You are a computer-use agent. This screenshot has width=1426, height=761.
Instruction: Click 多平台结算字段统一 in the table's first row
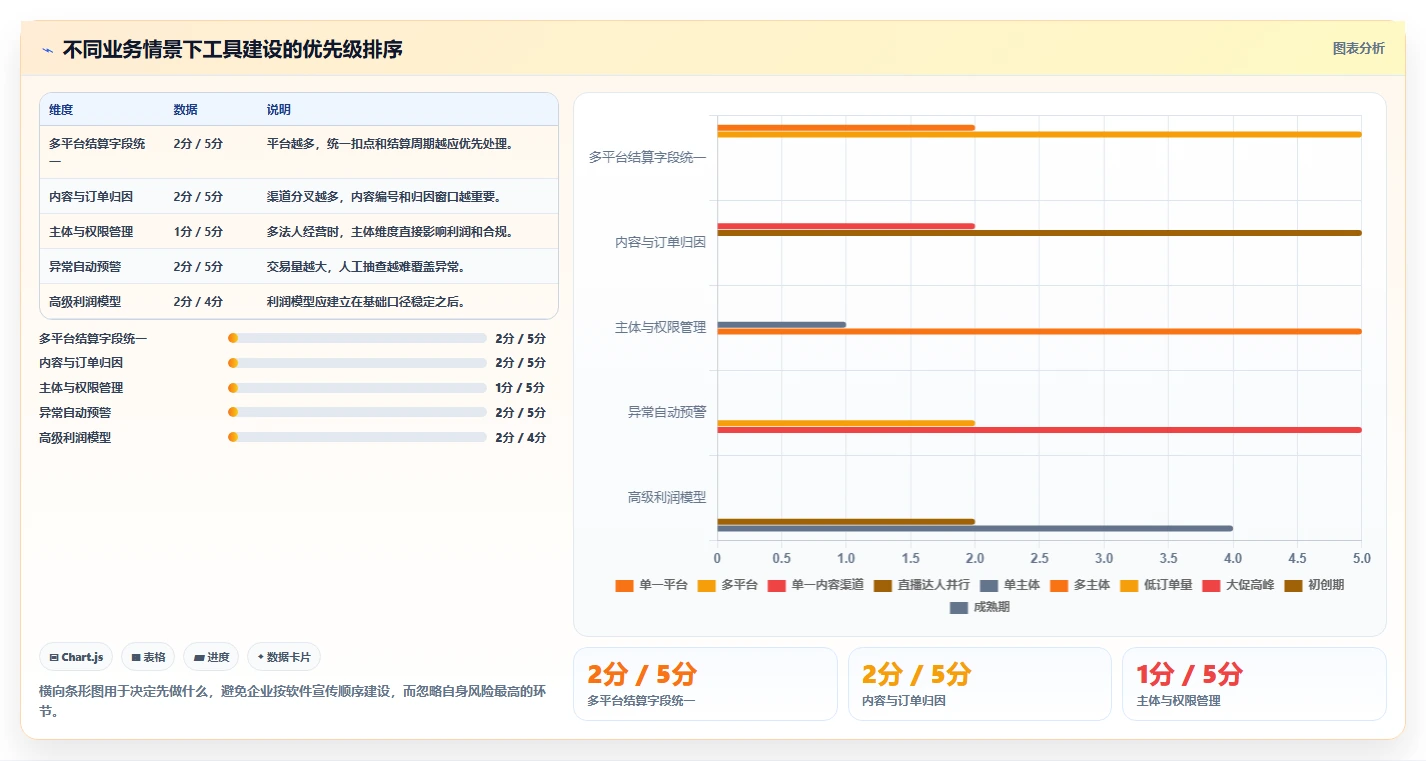[97, 152]
